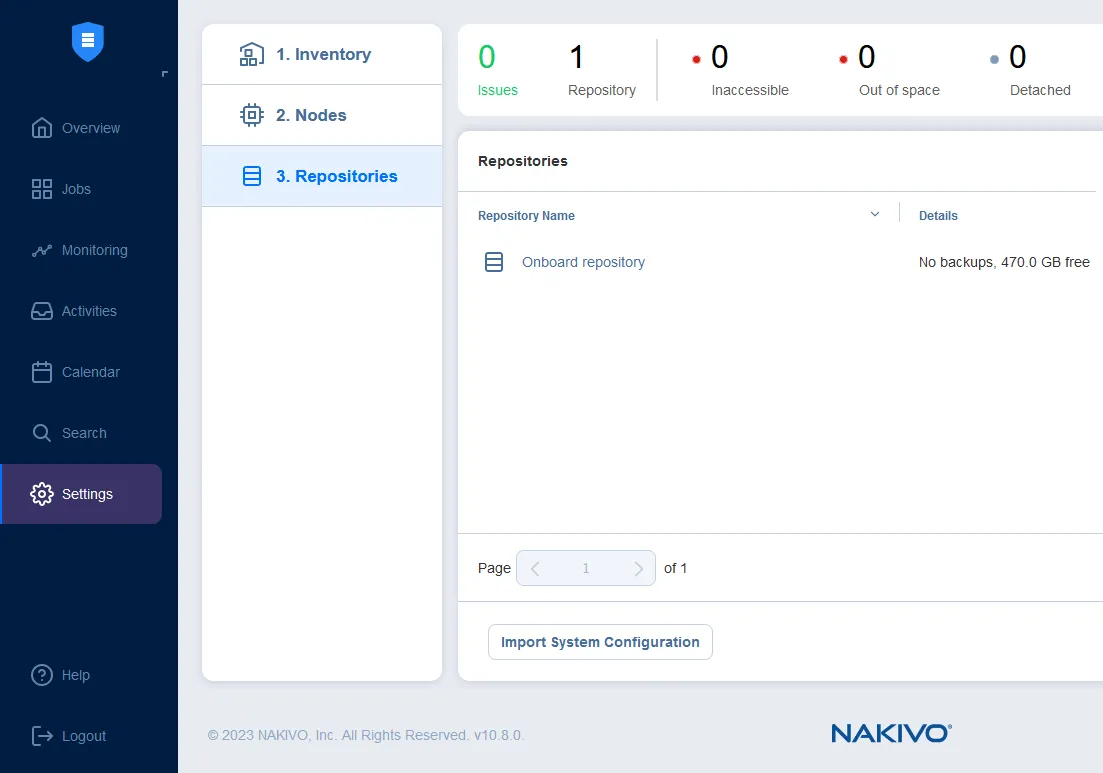
Task: Click the NAKIVO shield logo icon
Action: coord(88,41)
